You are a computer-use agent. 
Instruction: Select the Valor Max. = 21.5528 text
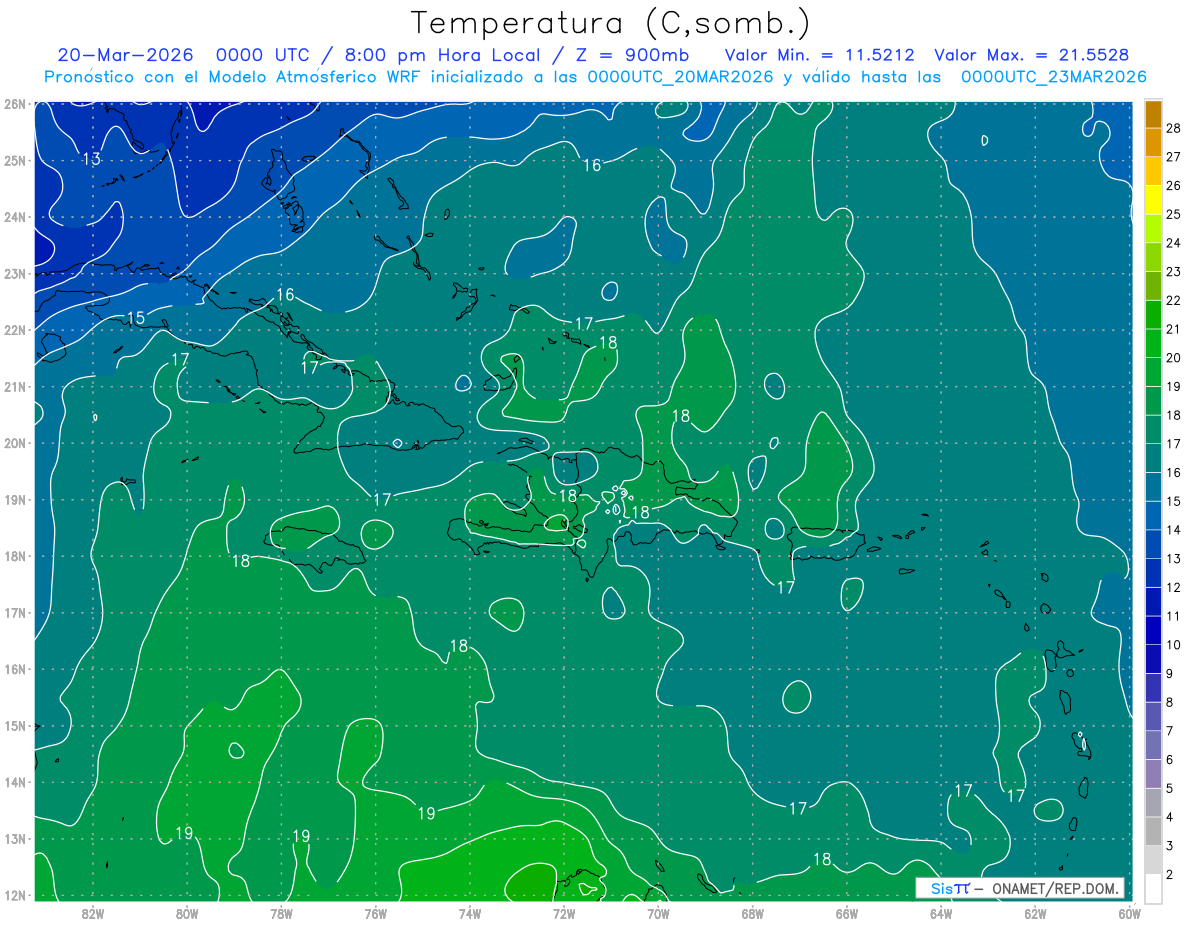pos(1031,54)
